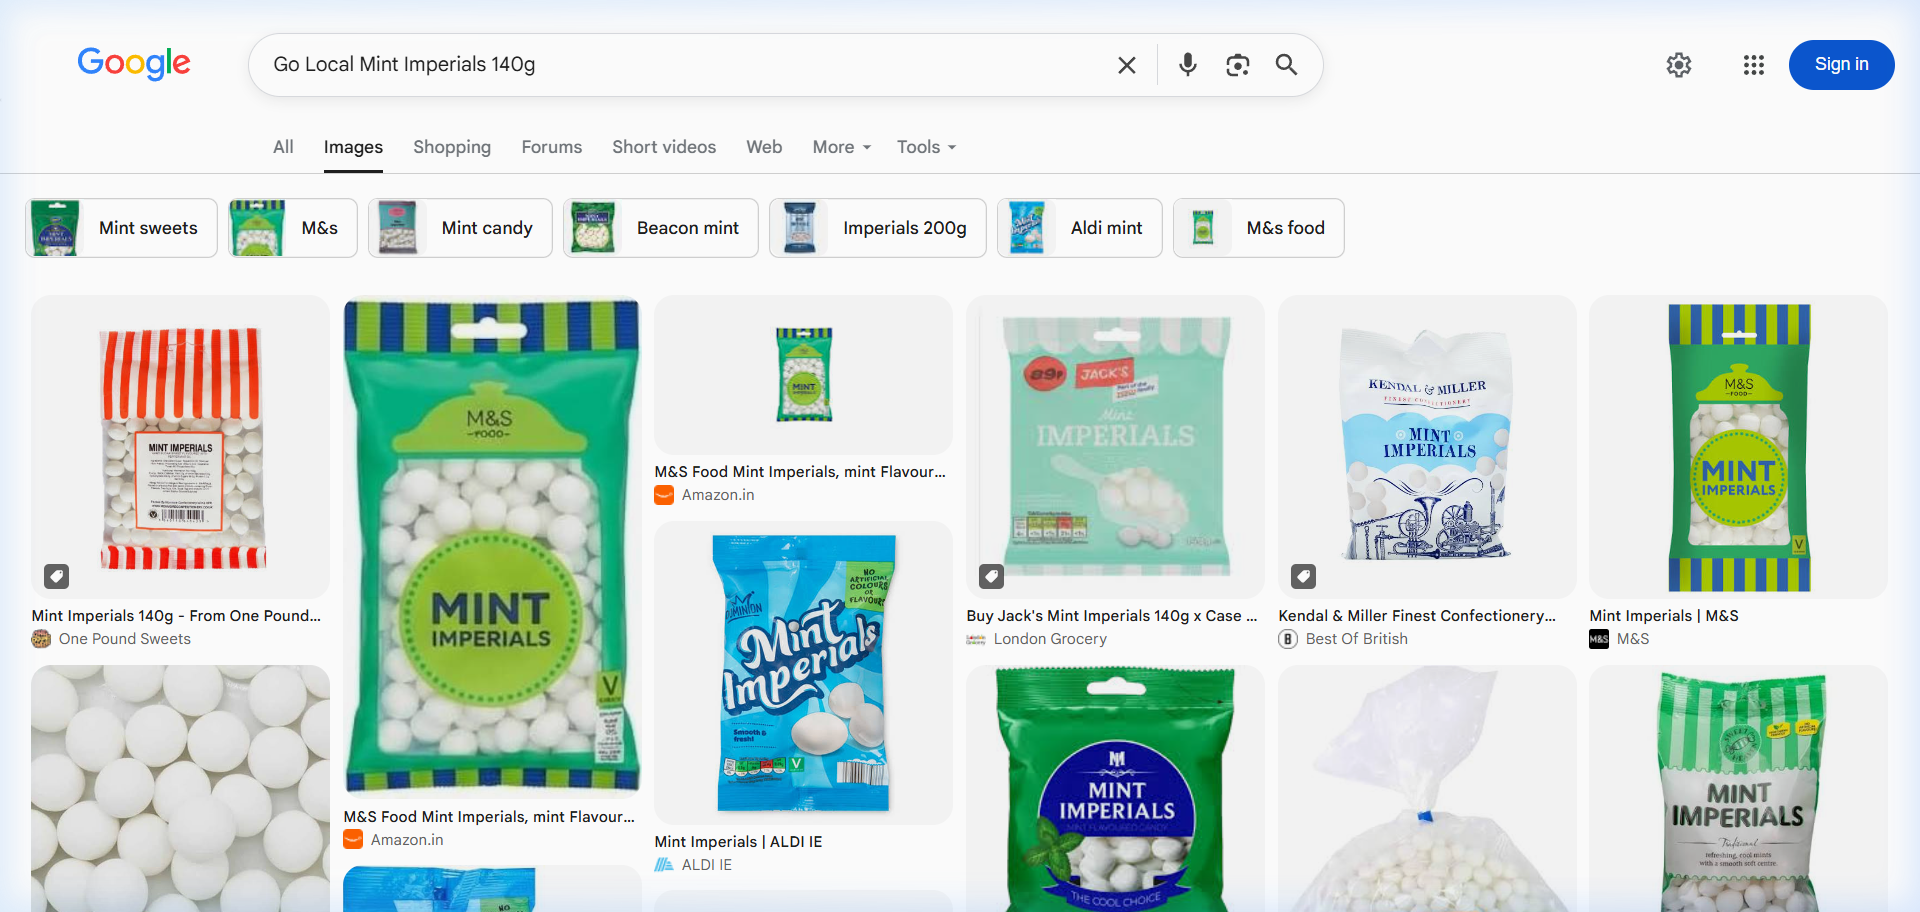
Task: Click Amazon.in source under small M&S image
Action: coord(718,495)
